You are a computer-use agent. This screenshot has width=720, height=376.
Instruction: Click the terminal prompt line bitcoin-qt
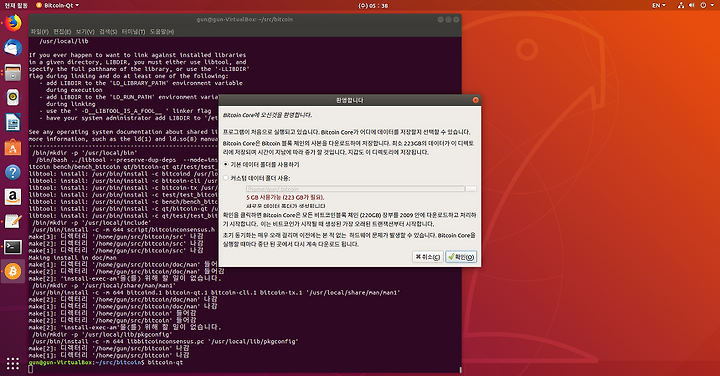(106, 363)
